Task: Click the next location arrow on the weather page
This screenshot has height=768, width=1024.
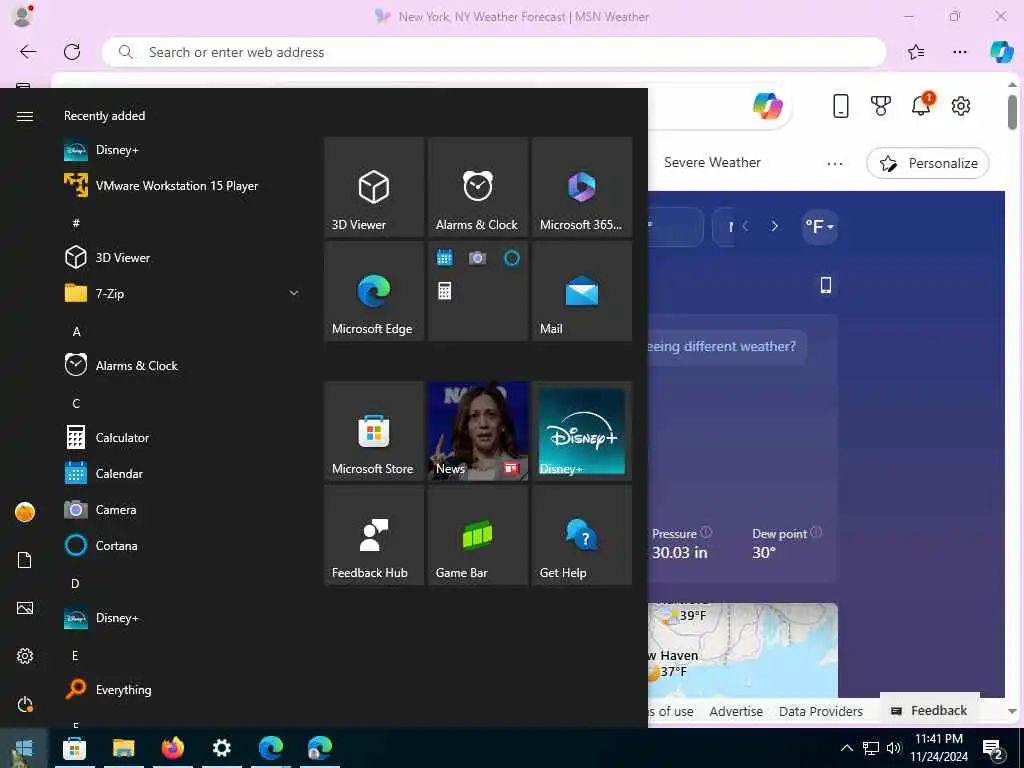Action: (775, 227)
